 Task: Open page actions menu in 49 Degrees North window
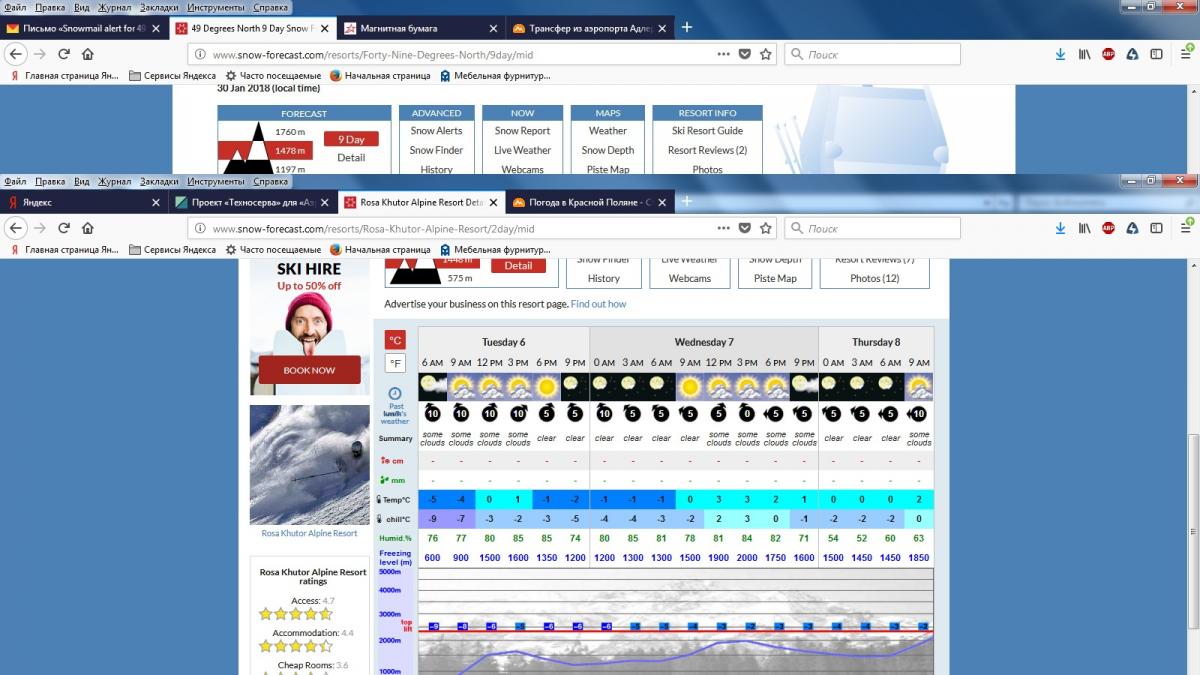pos(724,54)
